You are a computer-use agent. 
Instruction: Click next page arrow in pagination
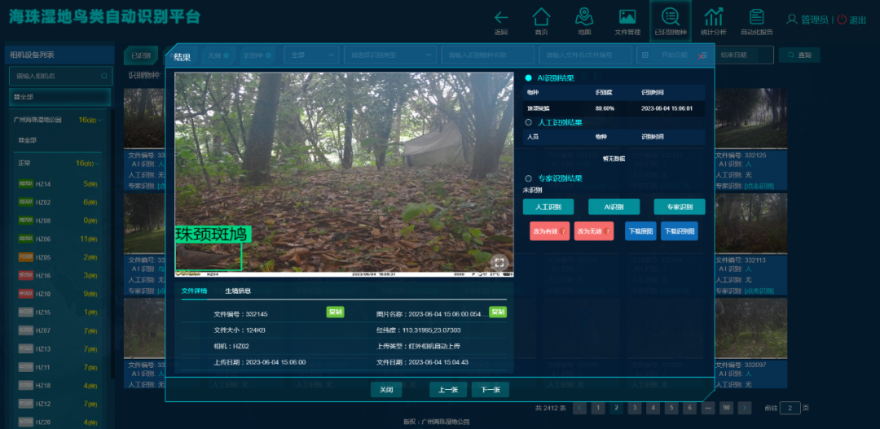745,408
